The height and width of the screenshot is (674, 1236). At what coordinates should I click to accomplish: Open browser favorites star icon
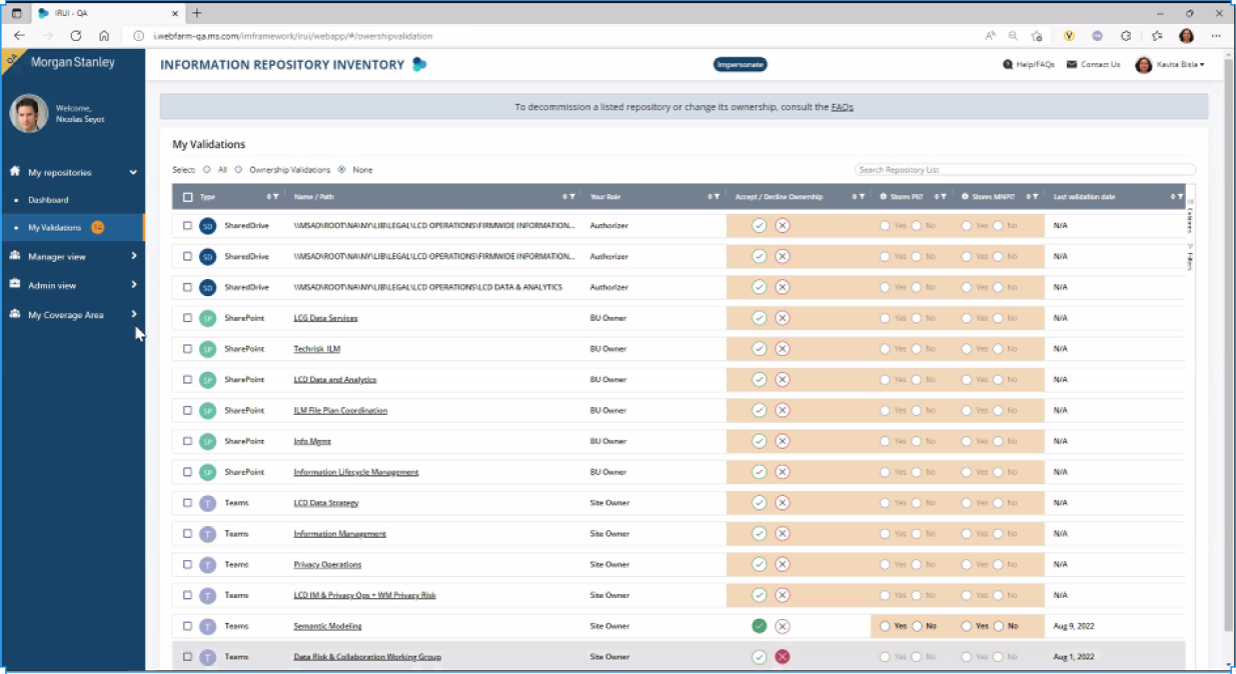(x=1157, y=35)
